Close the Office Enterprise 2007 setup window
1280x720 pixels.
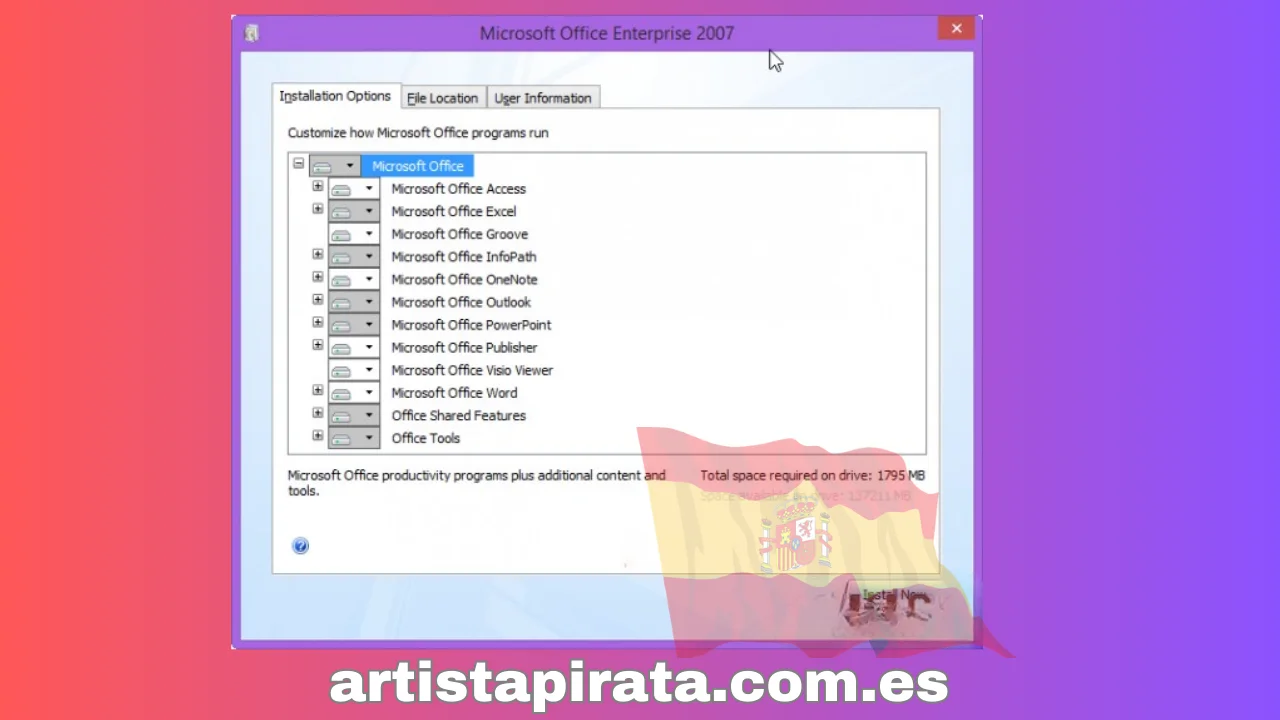(x=956, y=28)
